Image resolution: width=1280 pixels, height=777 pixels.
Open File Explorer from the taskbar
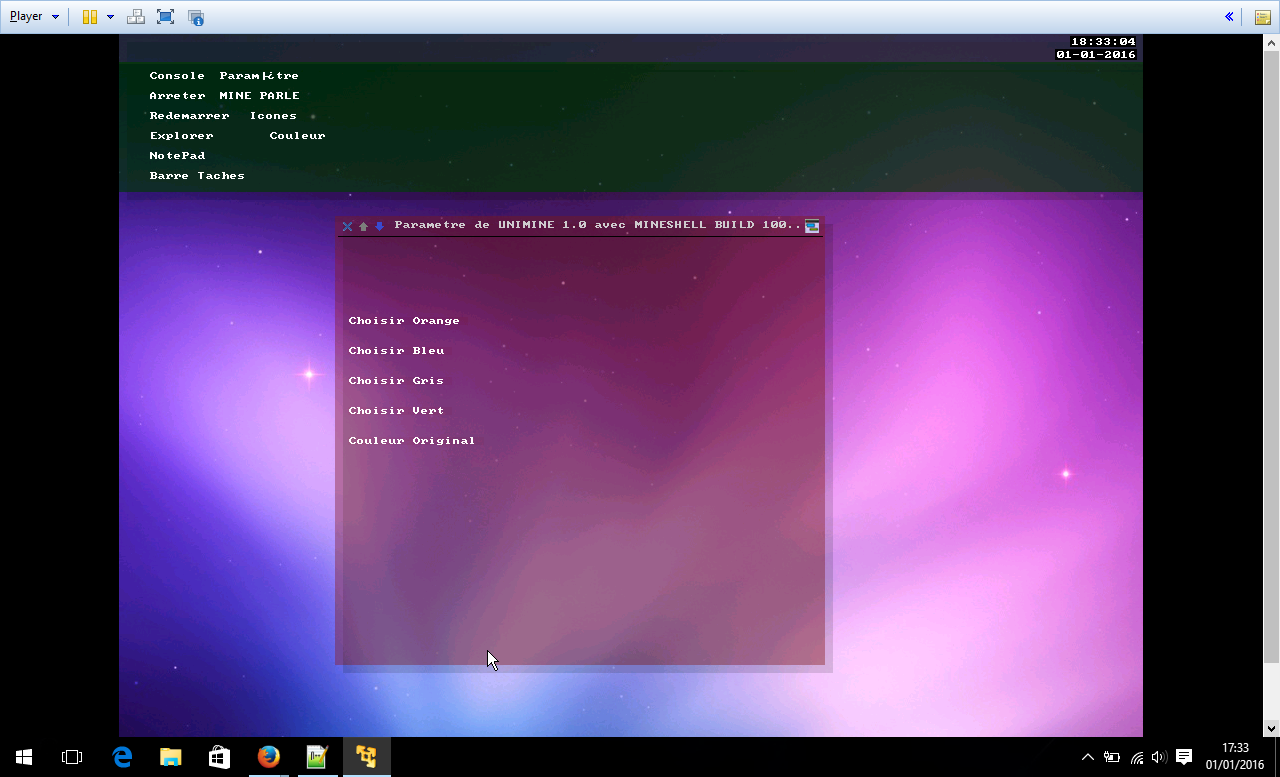[x=171, y=757]
